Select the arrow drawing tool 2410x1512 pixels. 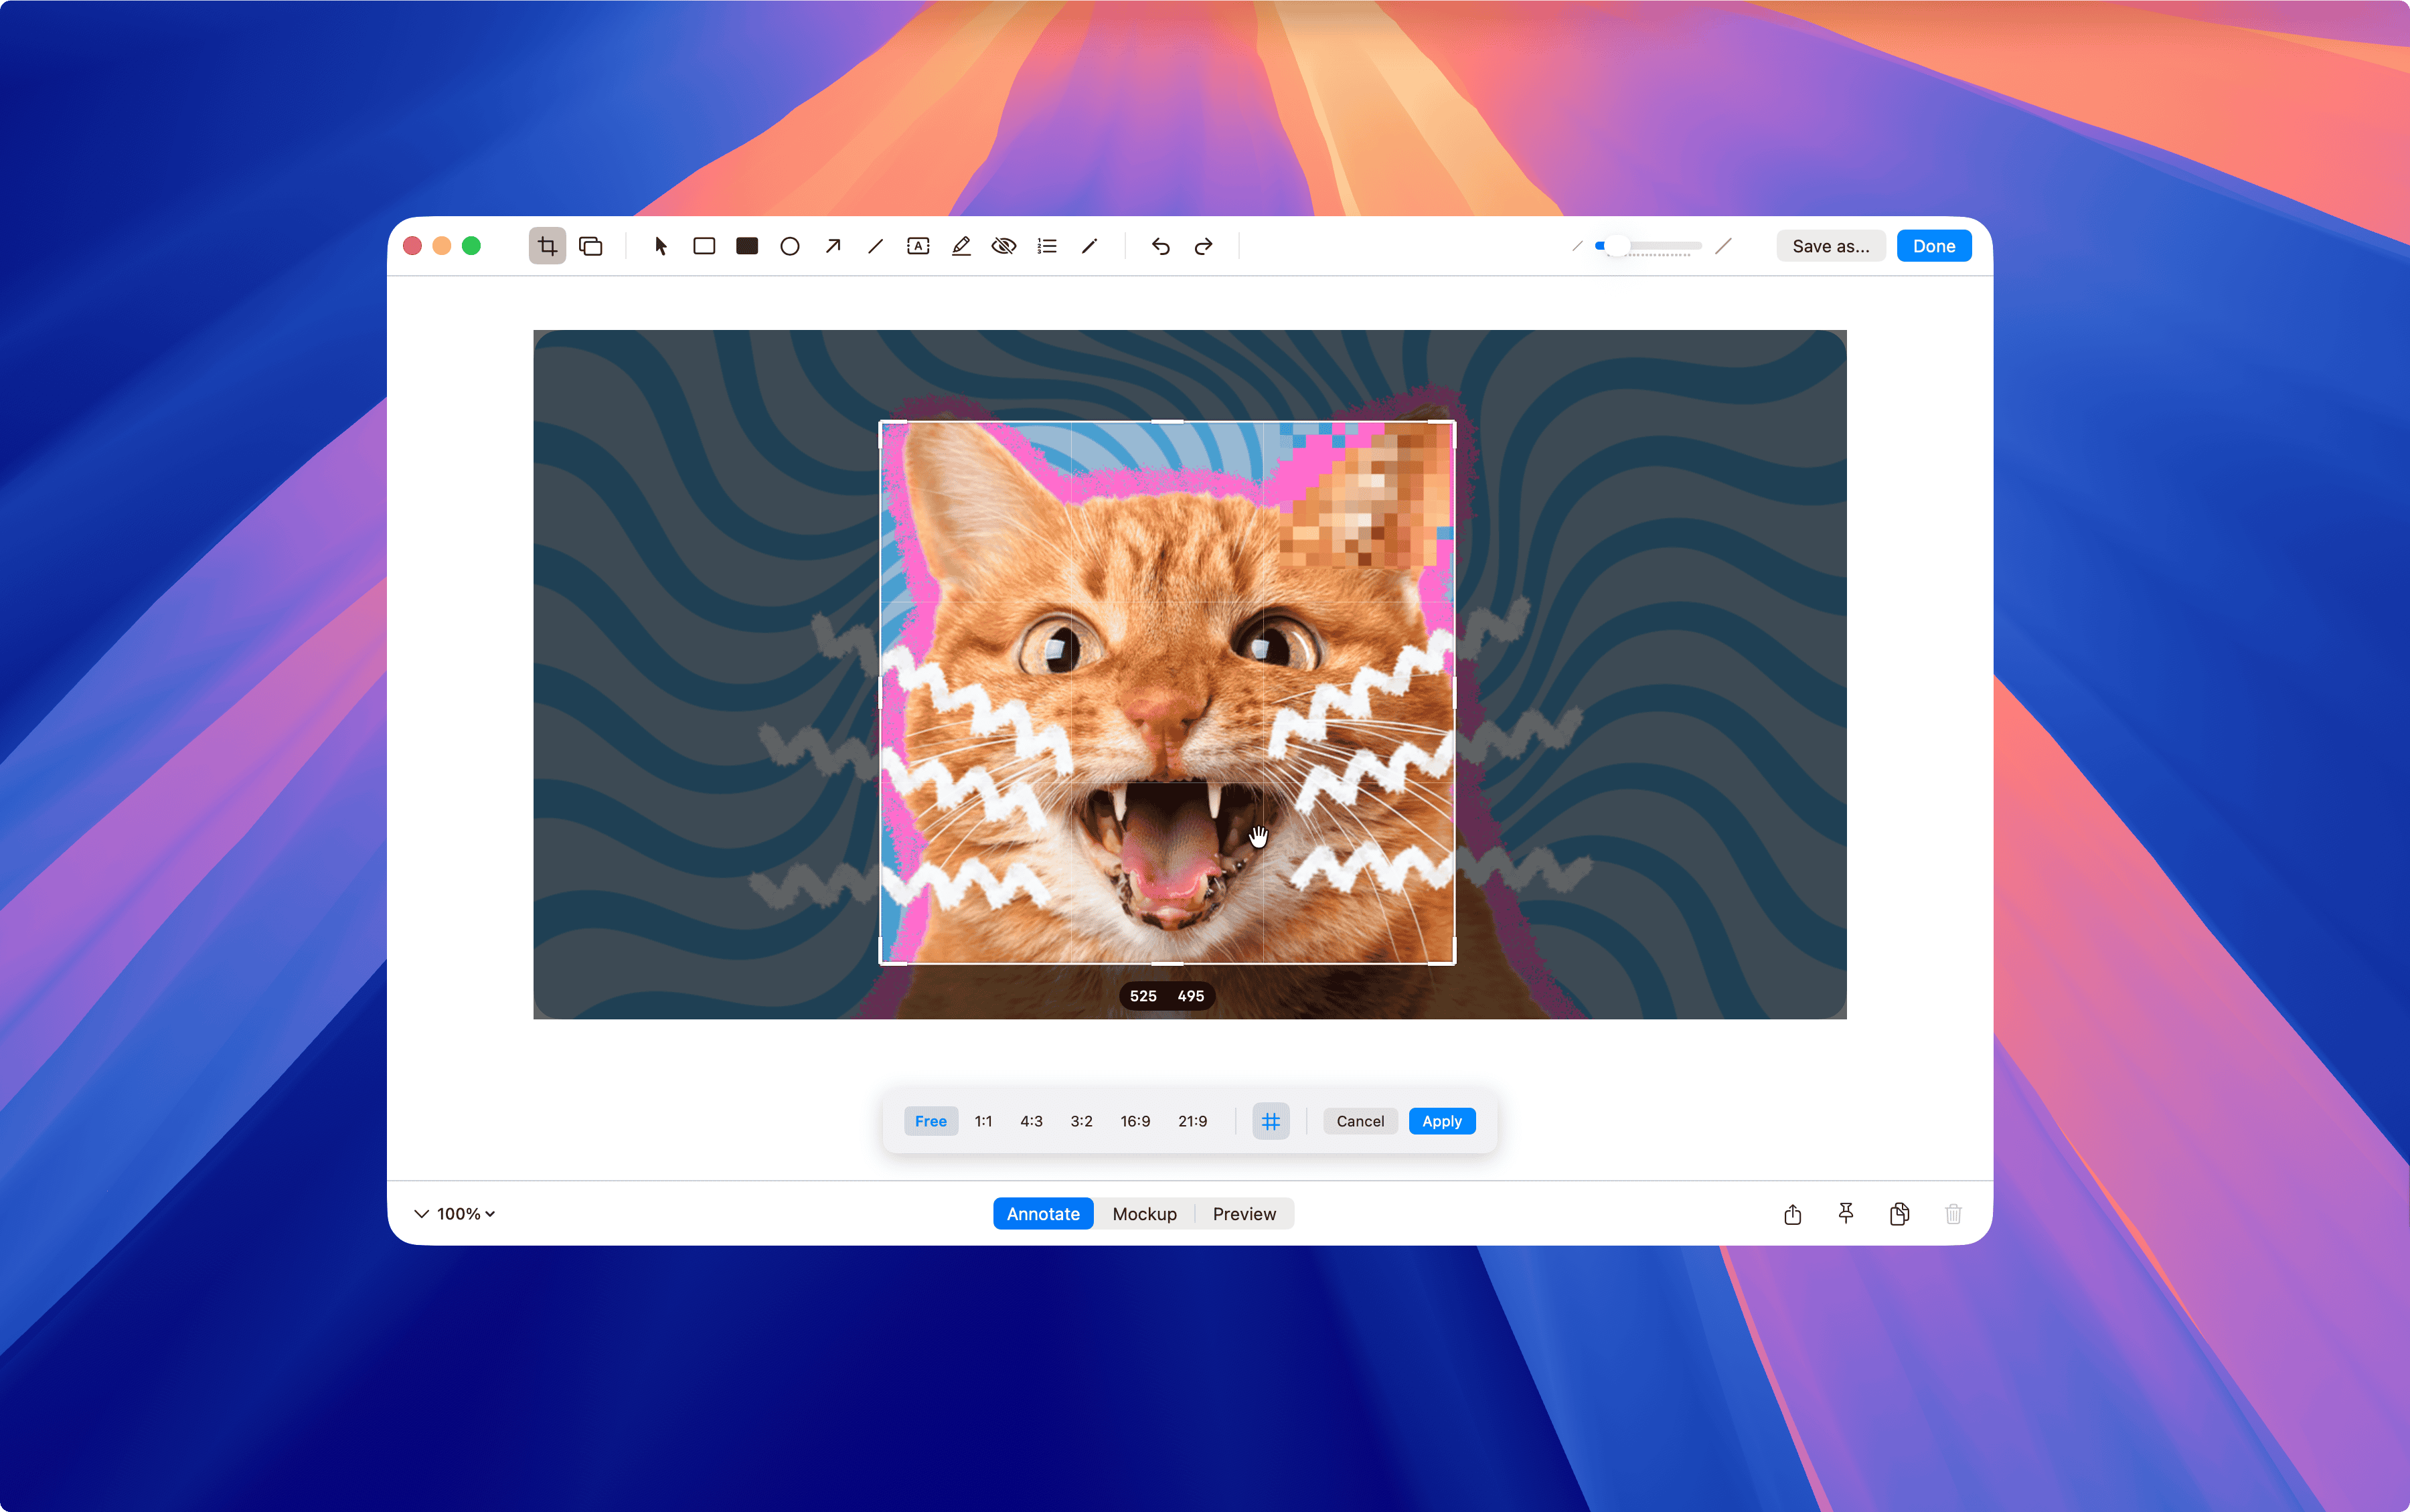(833, 246)
